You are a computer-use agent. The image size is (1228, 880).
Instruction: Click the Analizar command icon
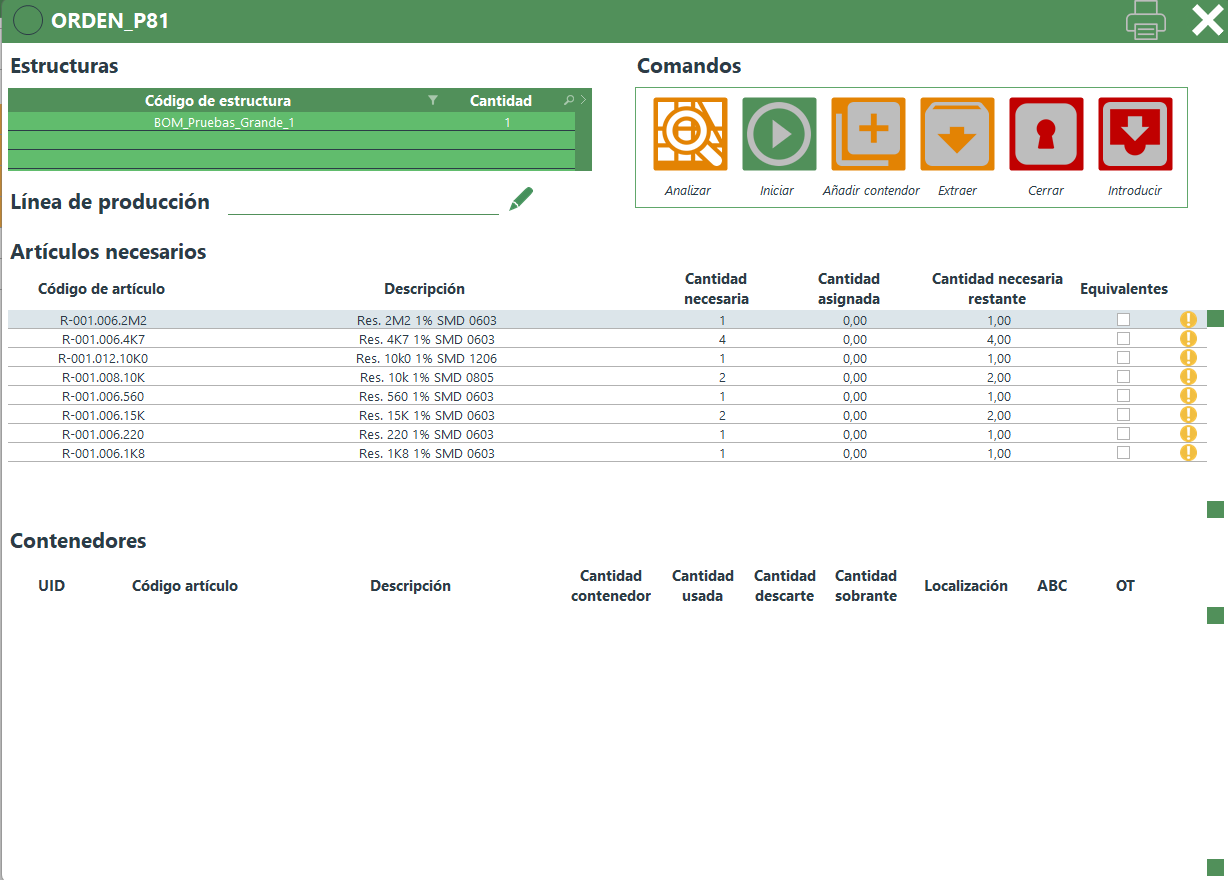pyautogui.click(x=690, y=134)
